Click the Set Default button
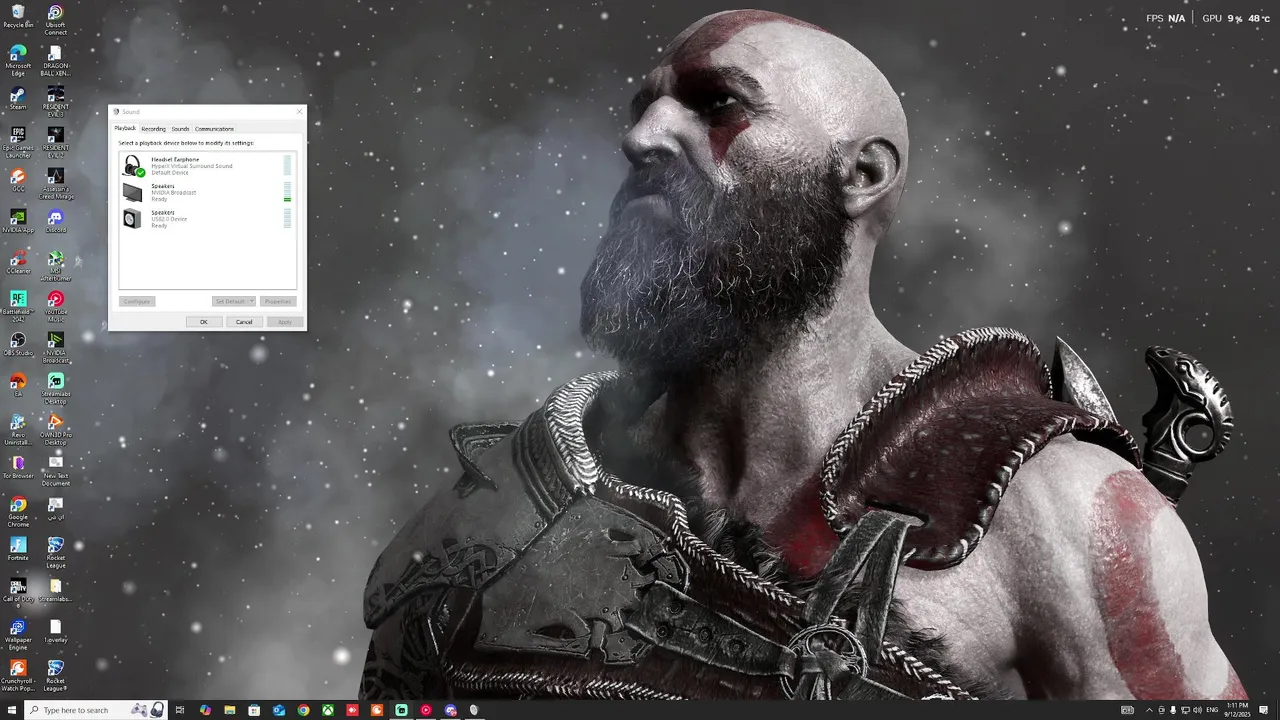Image resolution: width=1280 pixels, height=720 pixels. [x=230, y=301]
